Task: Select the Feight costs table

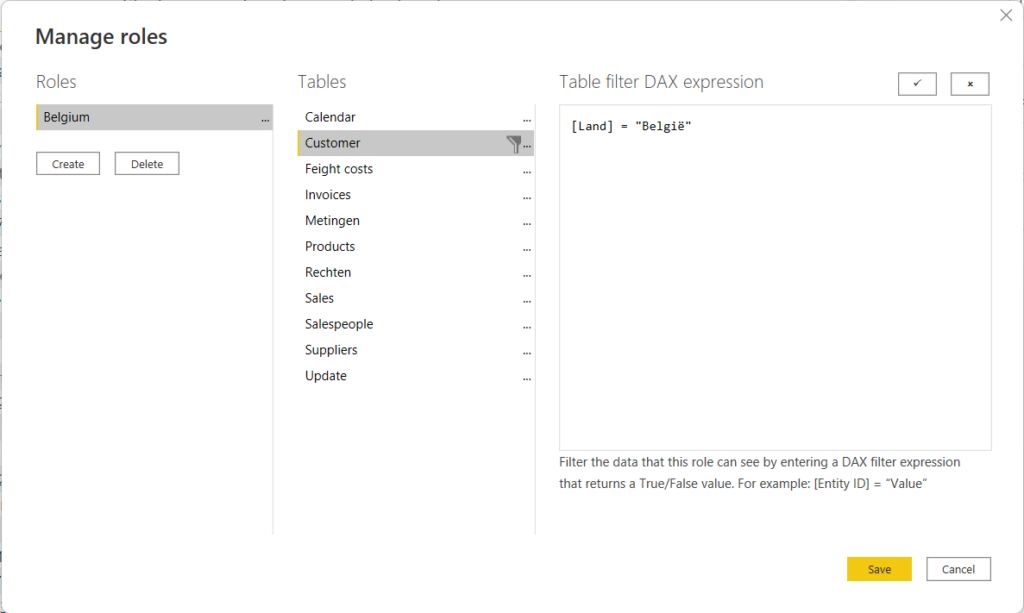Action: [339, 169]
